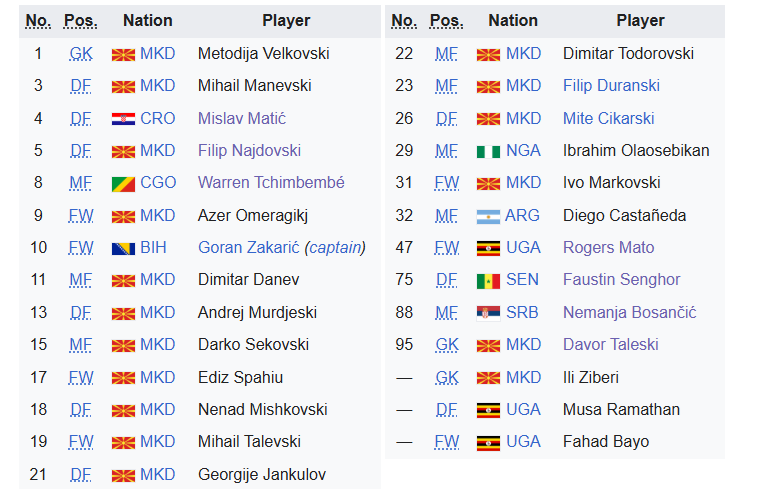Open Filip Duranski player link

tap(611, 86)
